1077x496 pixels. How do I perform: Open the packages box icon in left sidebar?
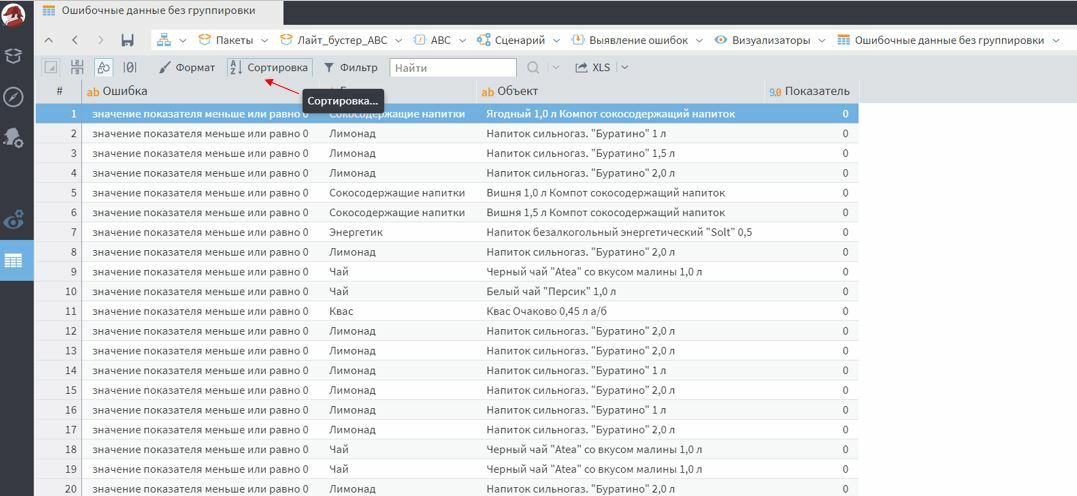click(13, 56)
